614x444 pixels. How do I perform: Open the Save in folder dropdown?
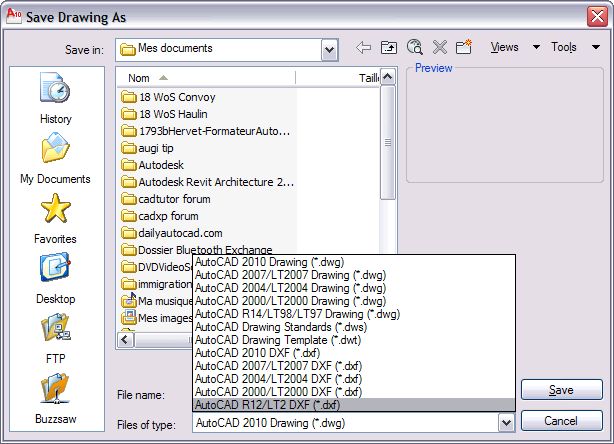click(329, 50)
